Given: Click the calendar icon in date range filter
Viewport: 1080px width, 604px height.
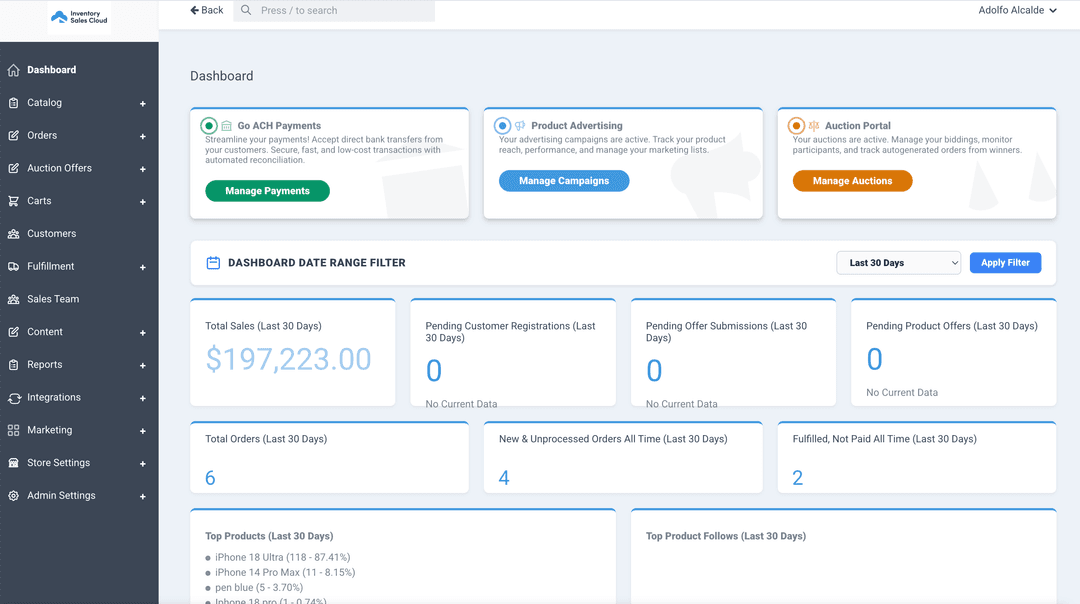Looking at the screenshot, I should [x=214, y=262].
